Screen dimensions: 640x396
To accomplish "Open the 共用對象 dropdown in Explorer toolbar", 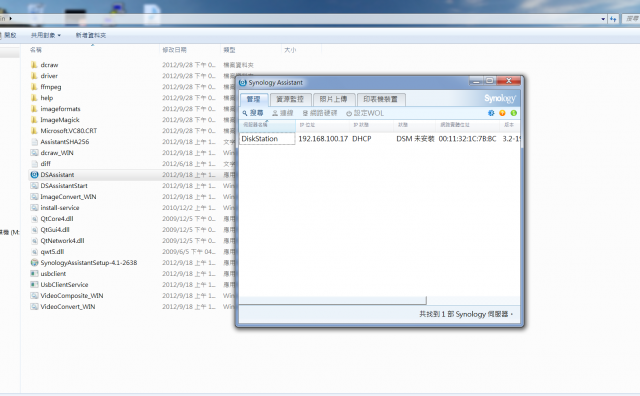I will pyautogui.click(x=46, y=36).
